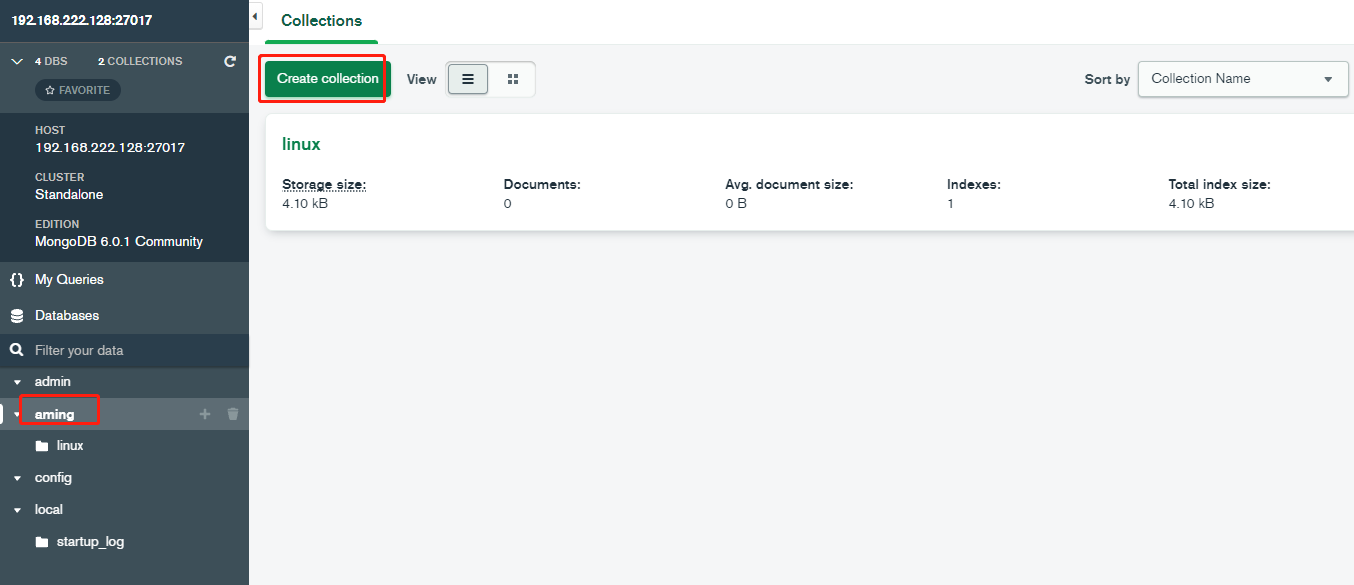Refresh databases using the reload icon
Image resolution: width=1354 pixels, height=585 pixels.
[x=230, y=61]
